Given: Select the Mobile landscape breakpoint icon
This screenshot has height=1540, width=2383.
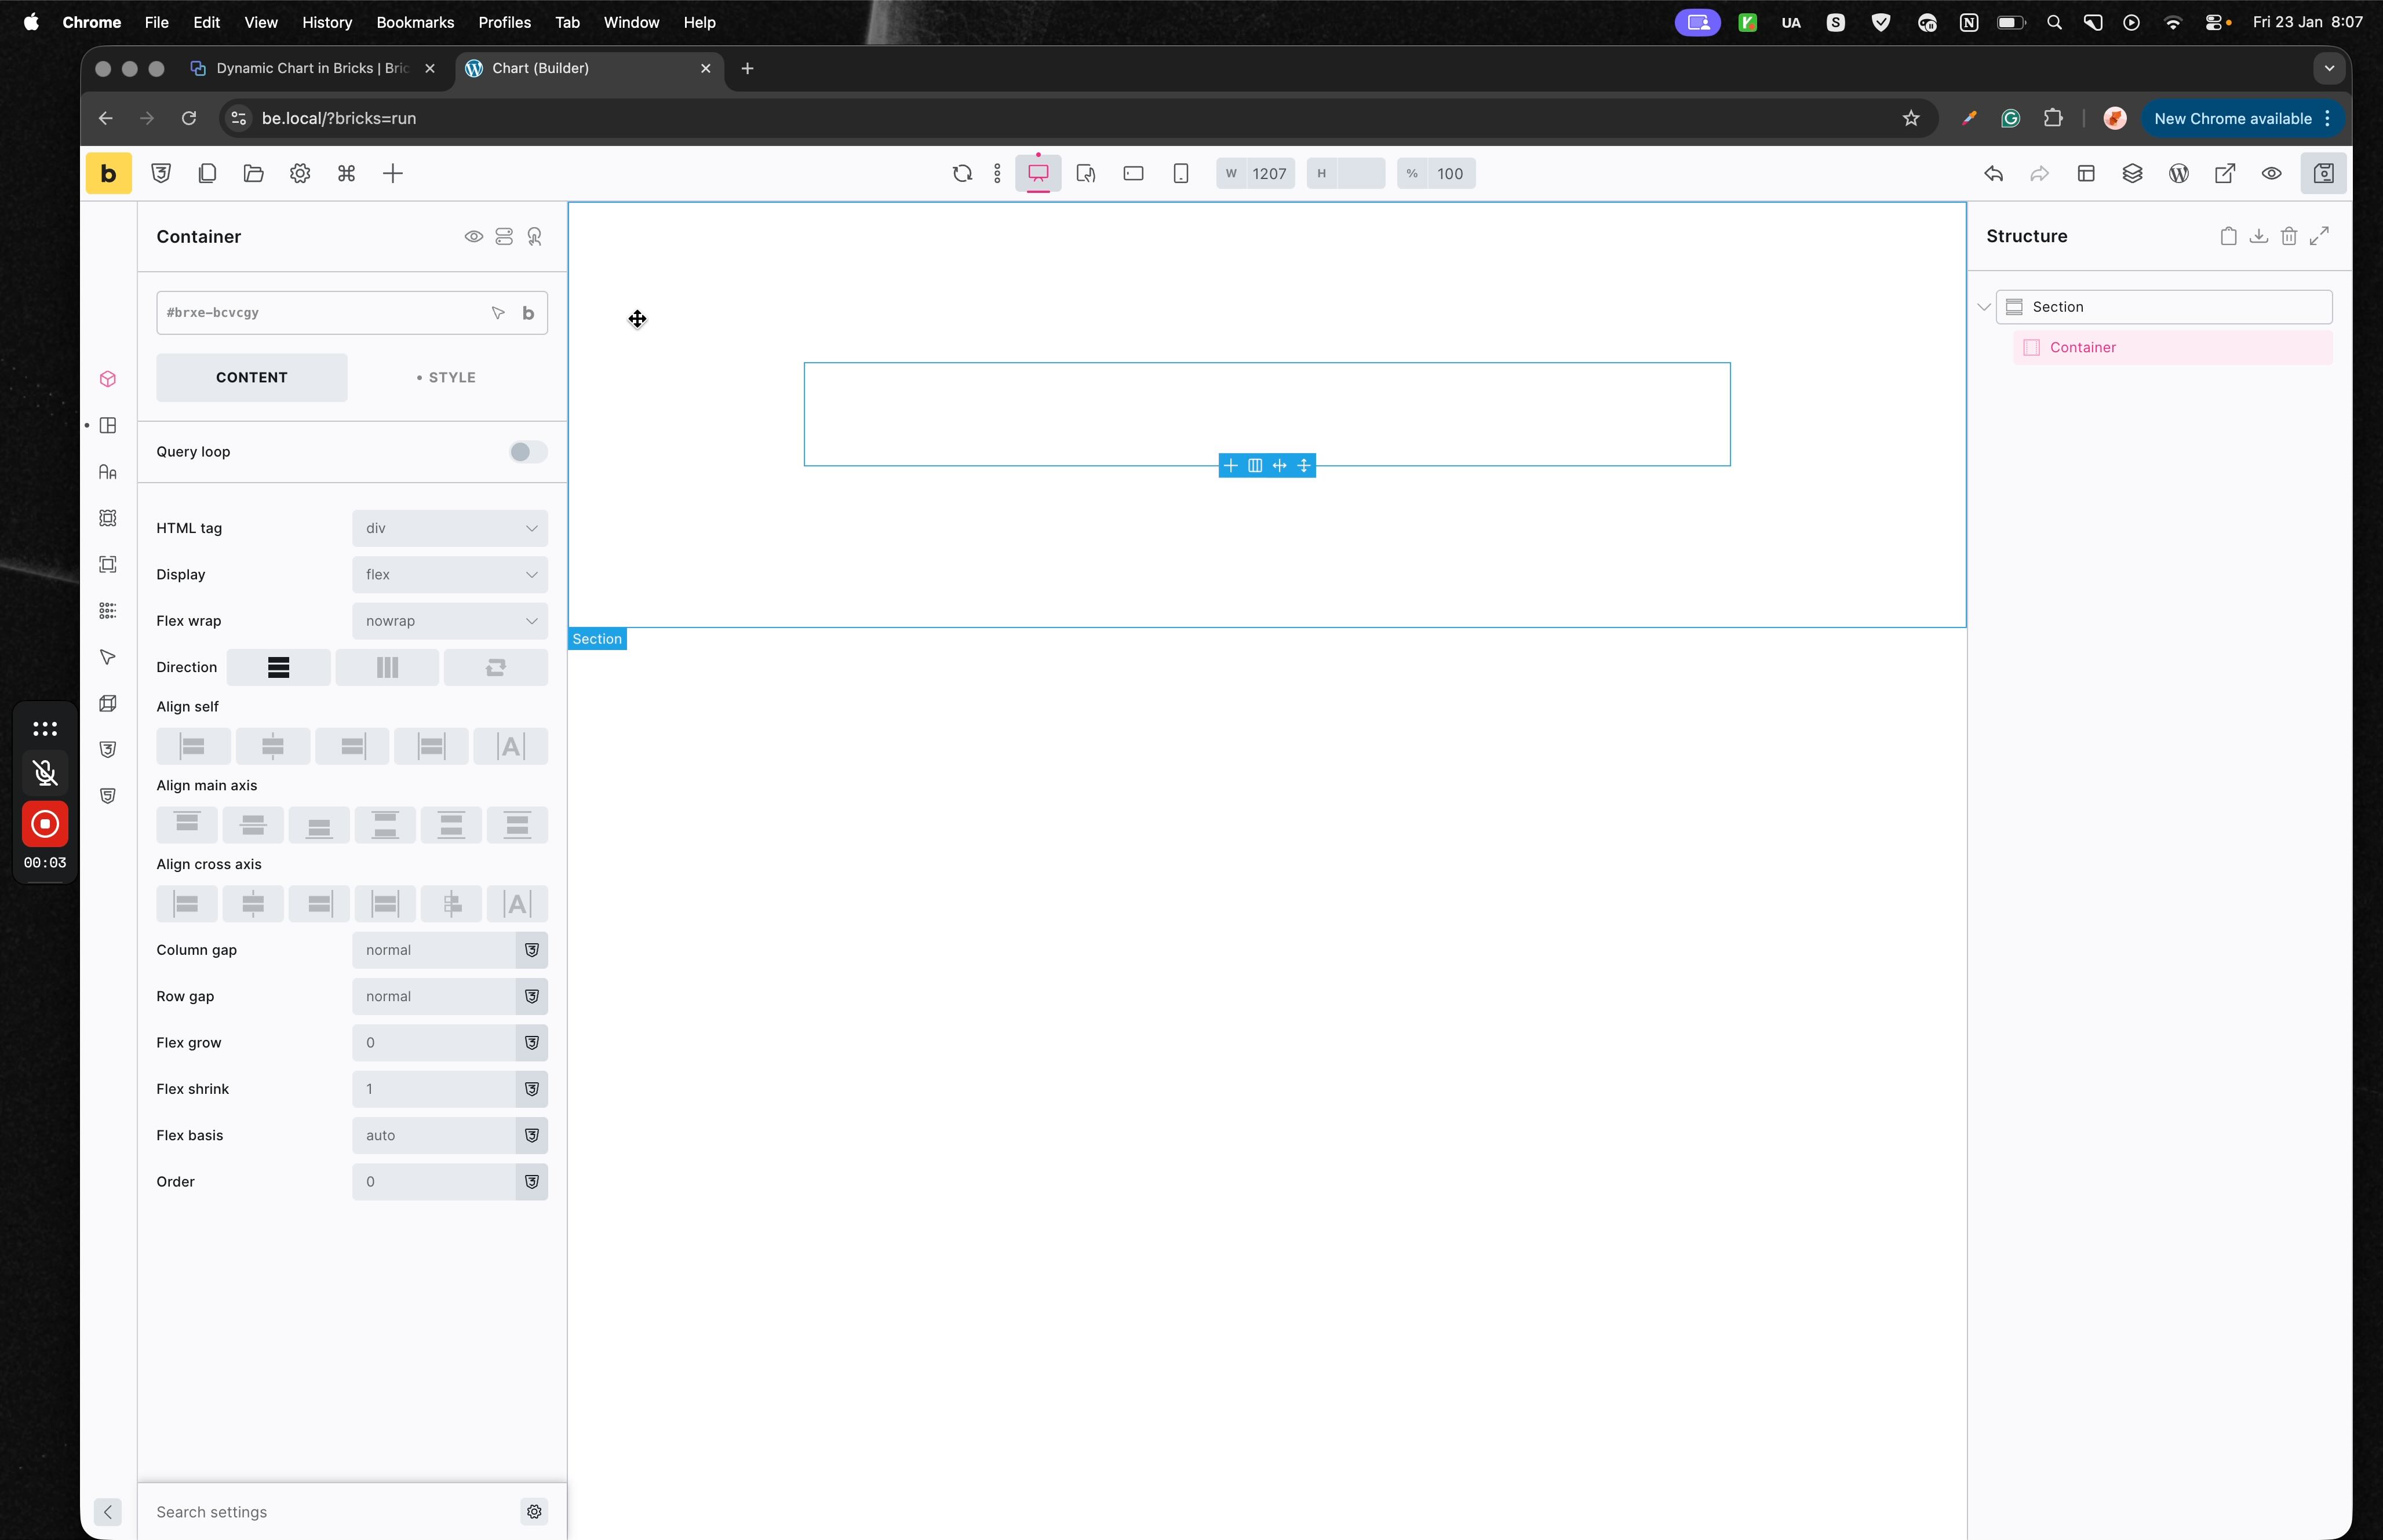Looking at the screenshot, I should click(1133, 173).
